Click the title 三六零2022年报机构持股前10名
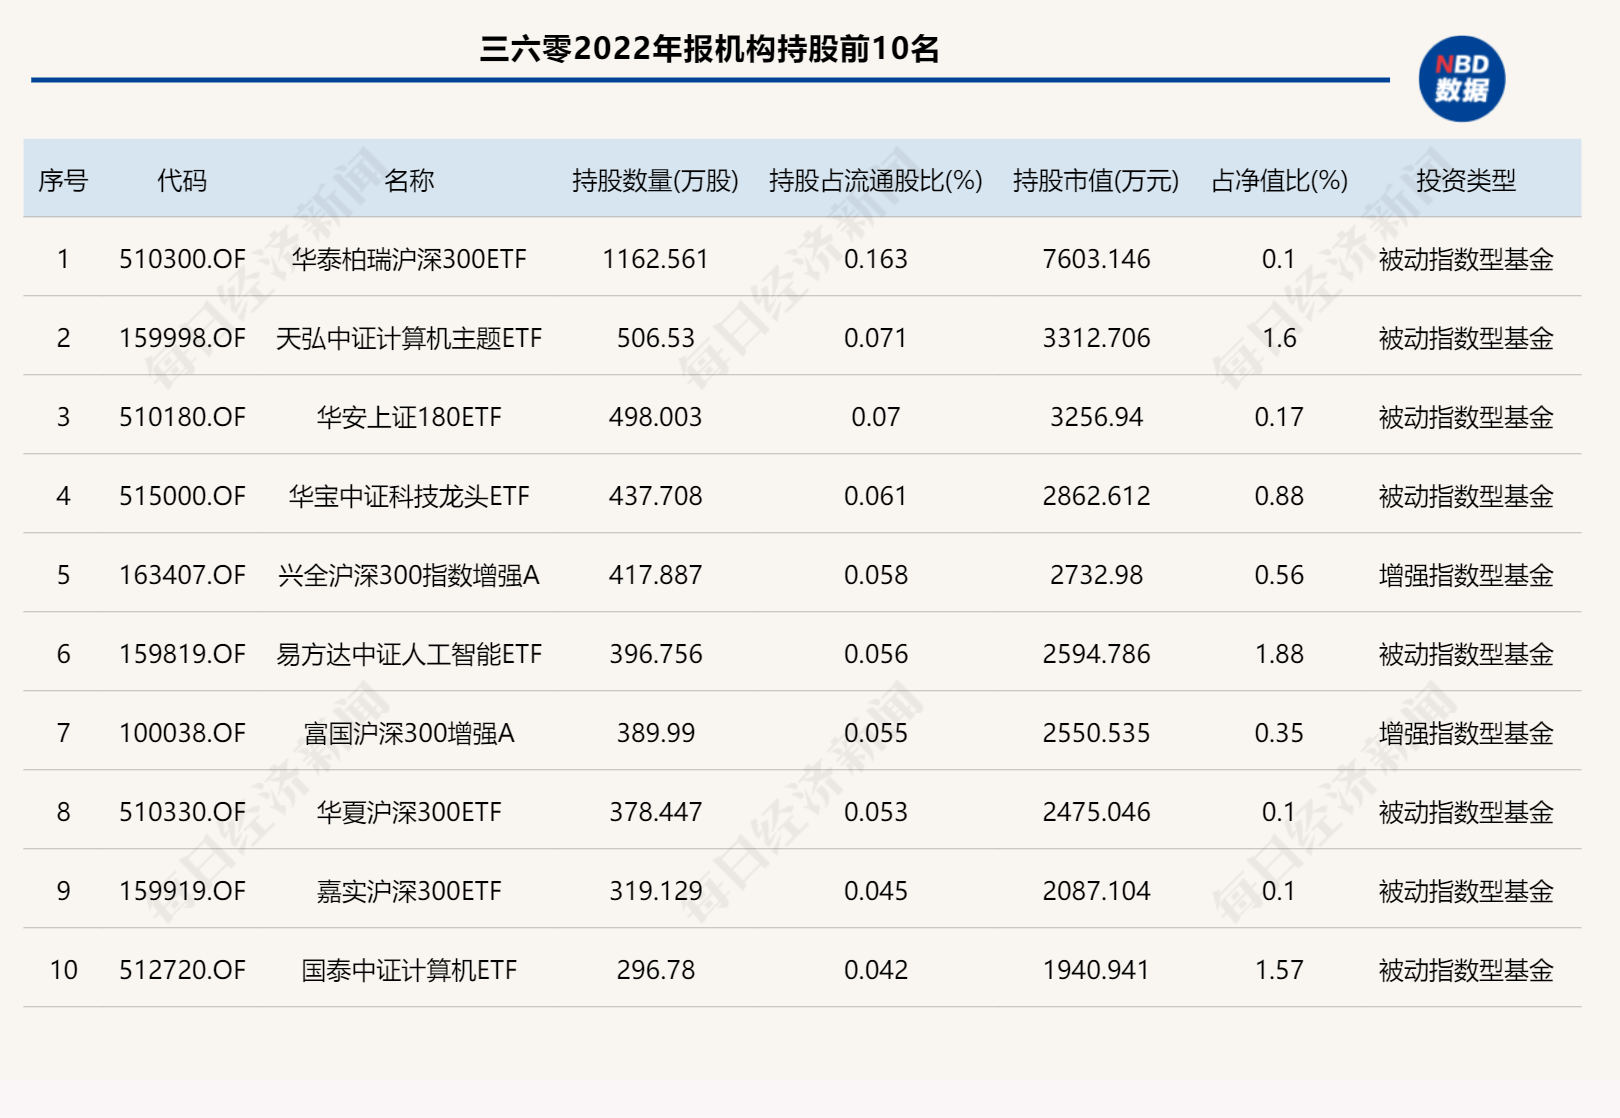The width and height of the screenshot is (1620, 1118). click(x=709, y=49)
